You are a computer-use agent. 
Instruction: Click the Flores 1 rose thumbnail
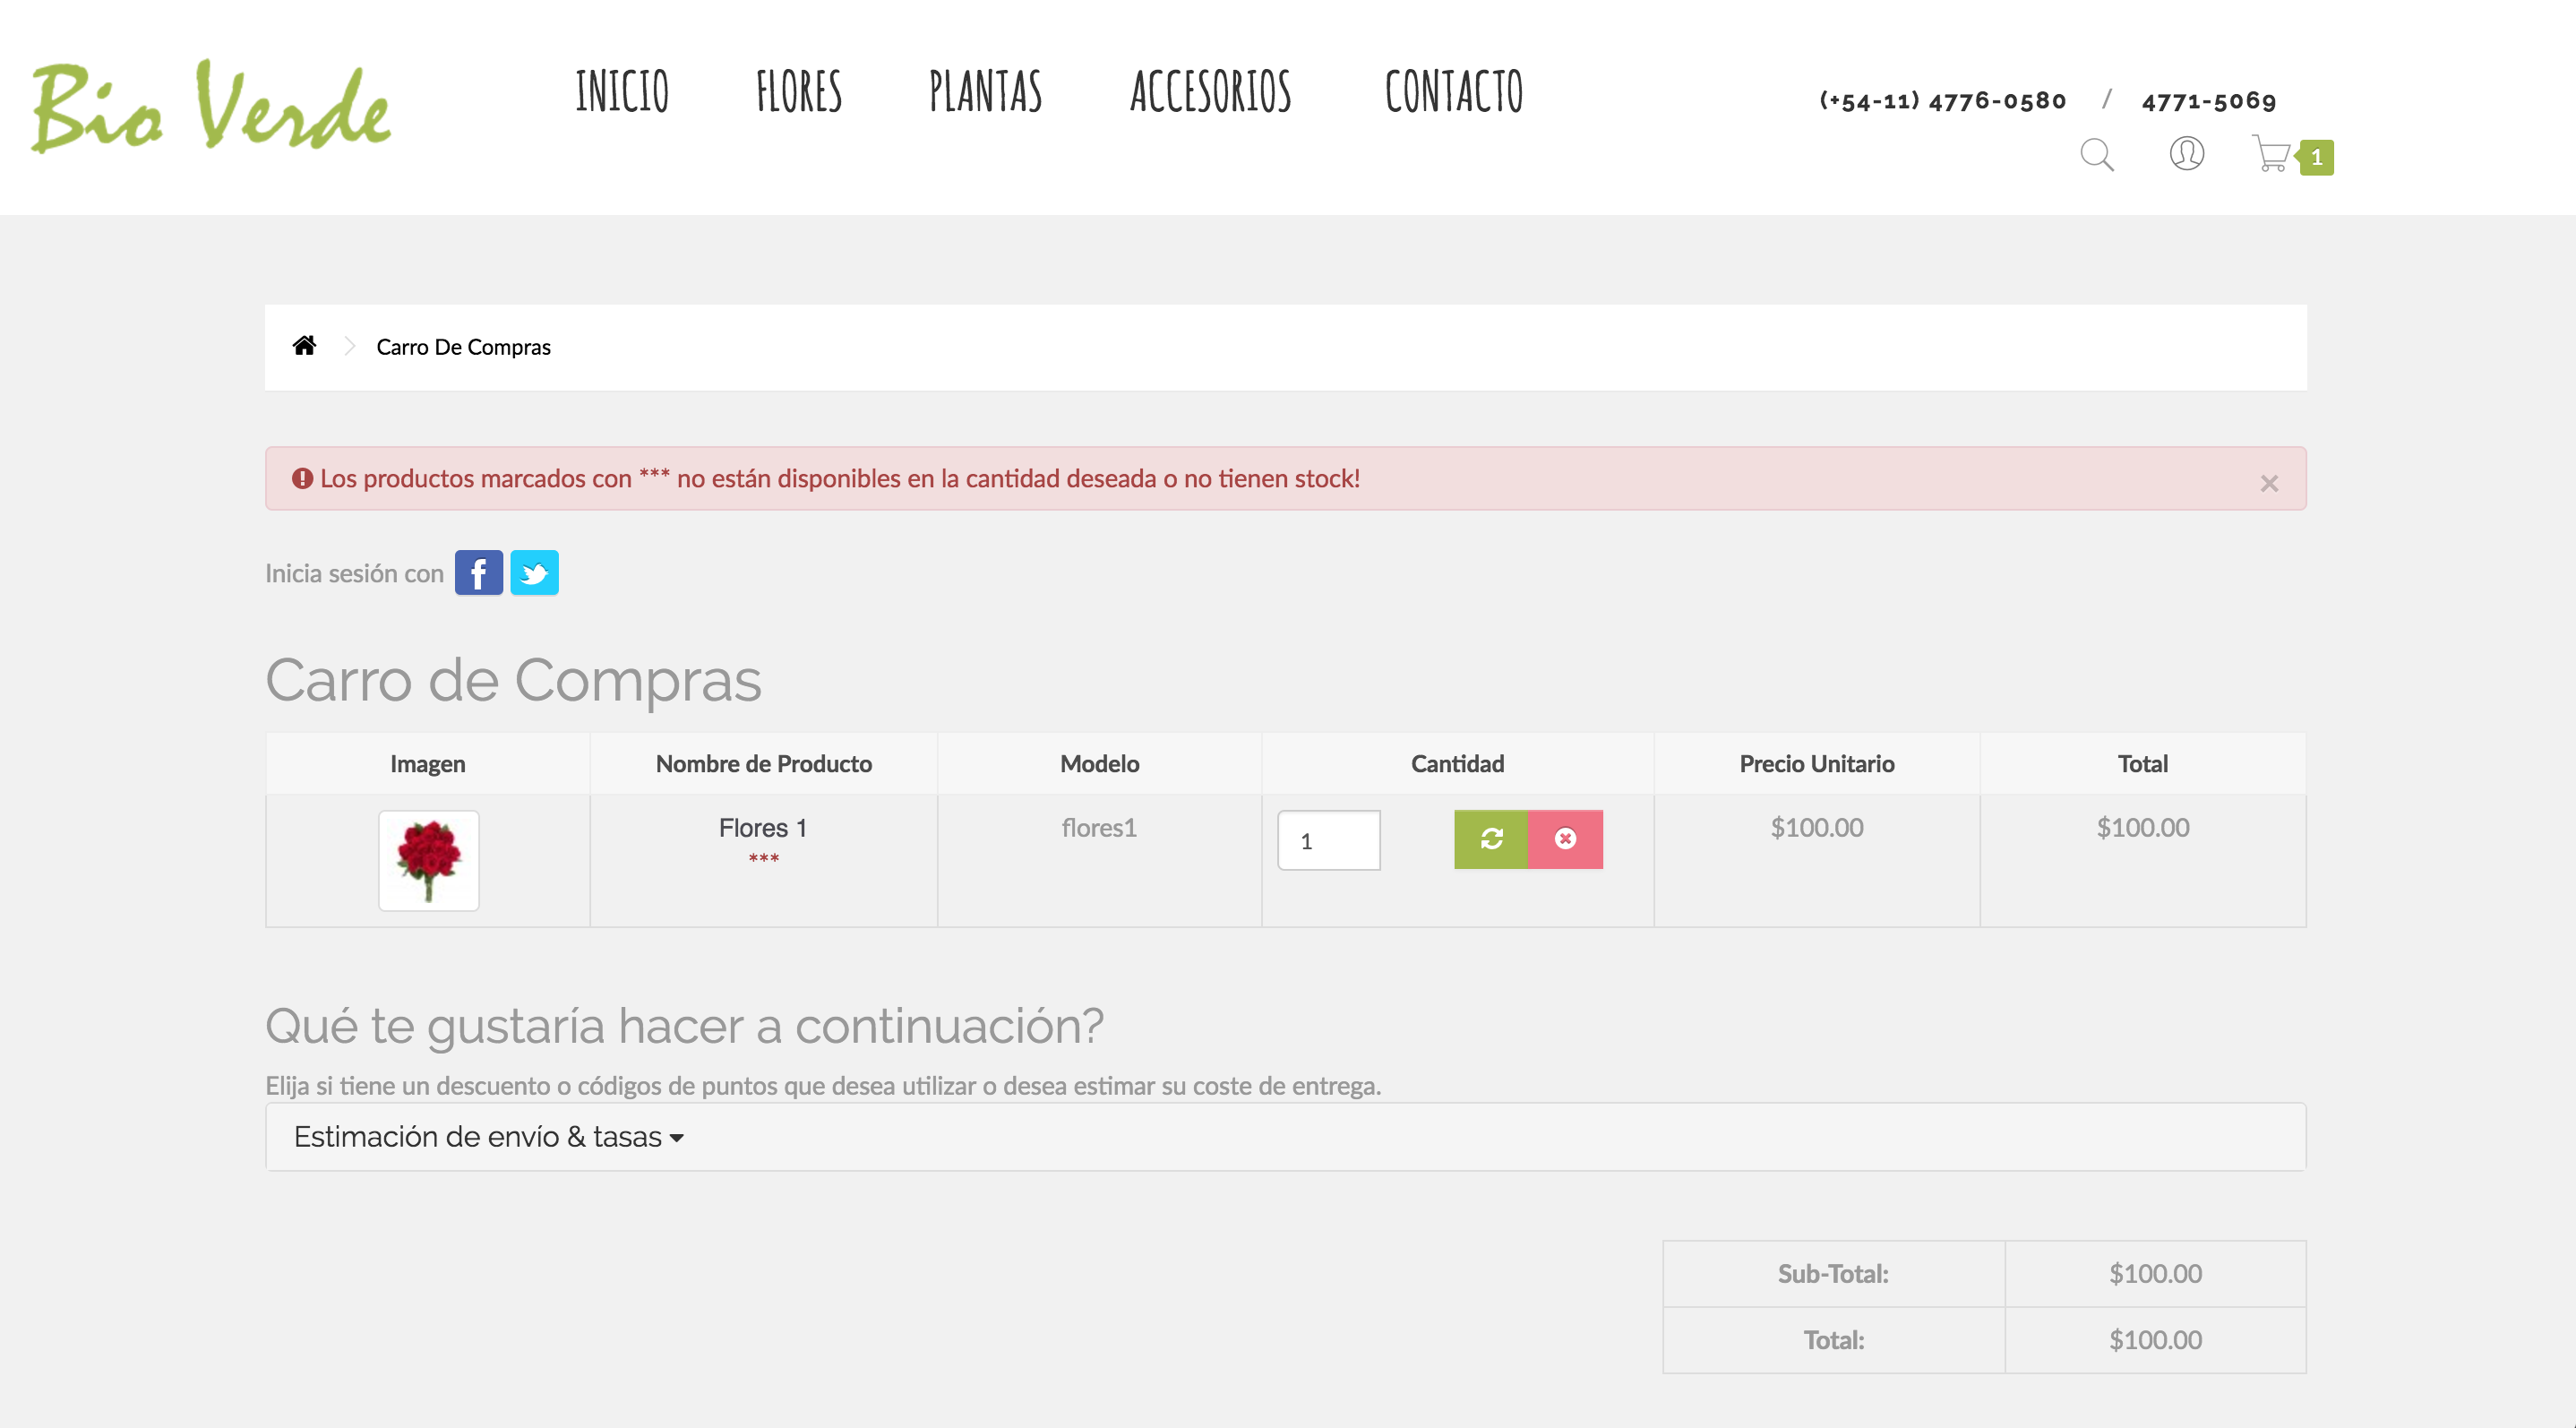coord(428,861)
